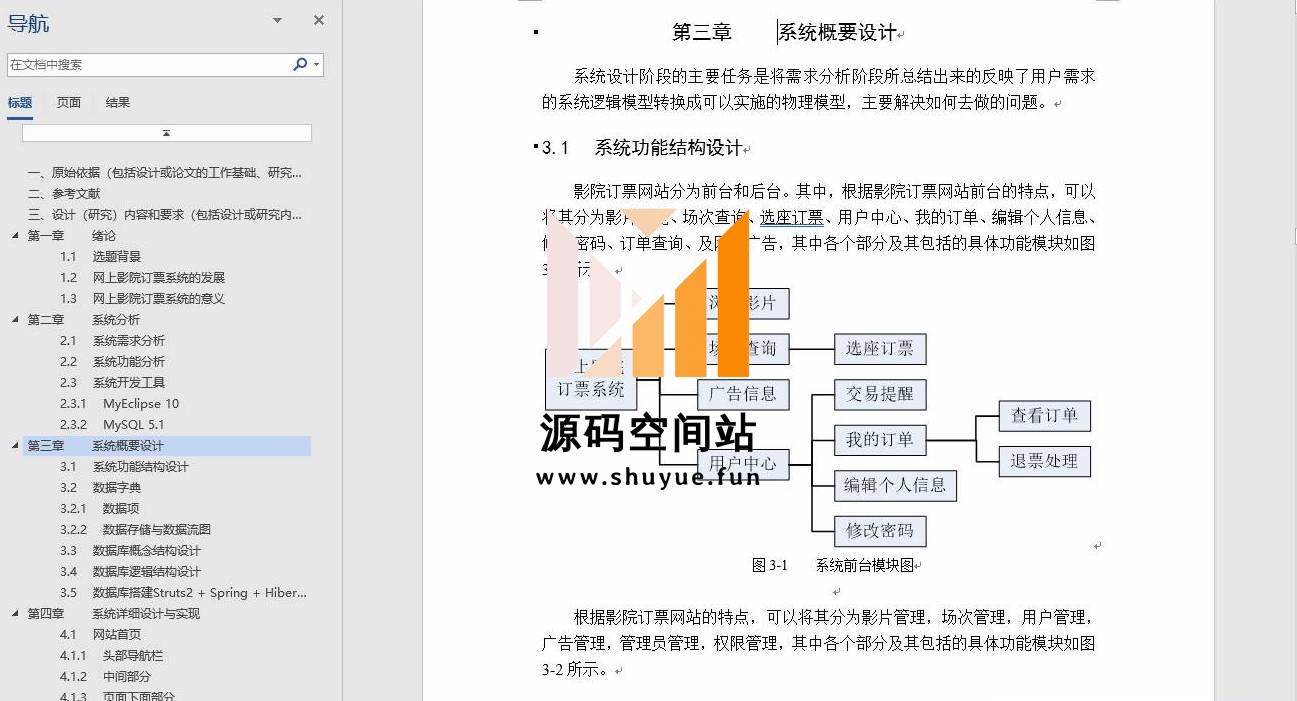Go to heading 4.1.1 头部导航栏
The width and height of the screenshot is (1297, 701).
click(x=111, y=656)
